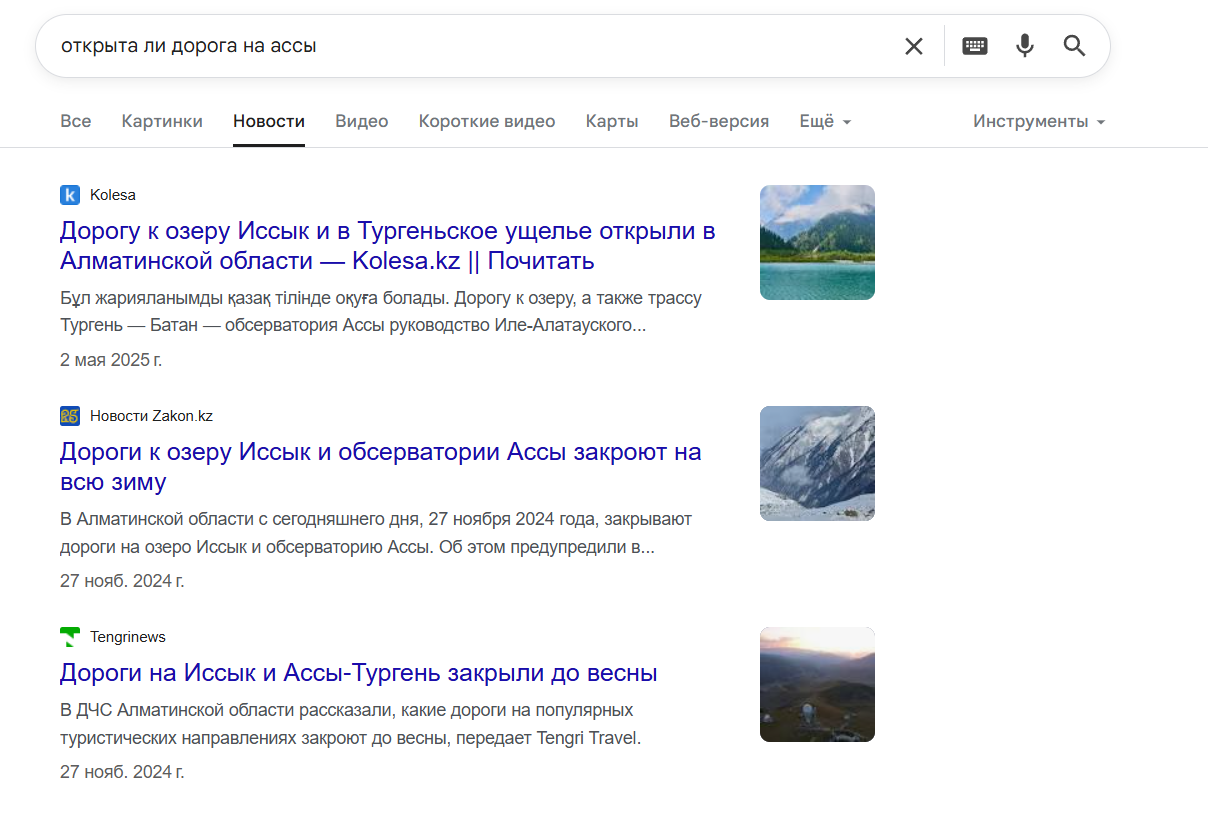The width and height of the screenshot is (1208, 814).
Task: Click the Kolesa source name
Action: click(x=113, y=195)
